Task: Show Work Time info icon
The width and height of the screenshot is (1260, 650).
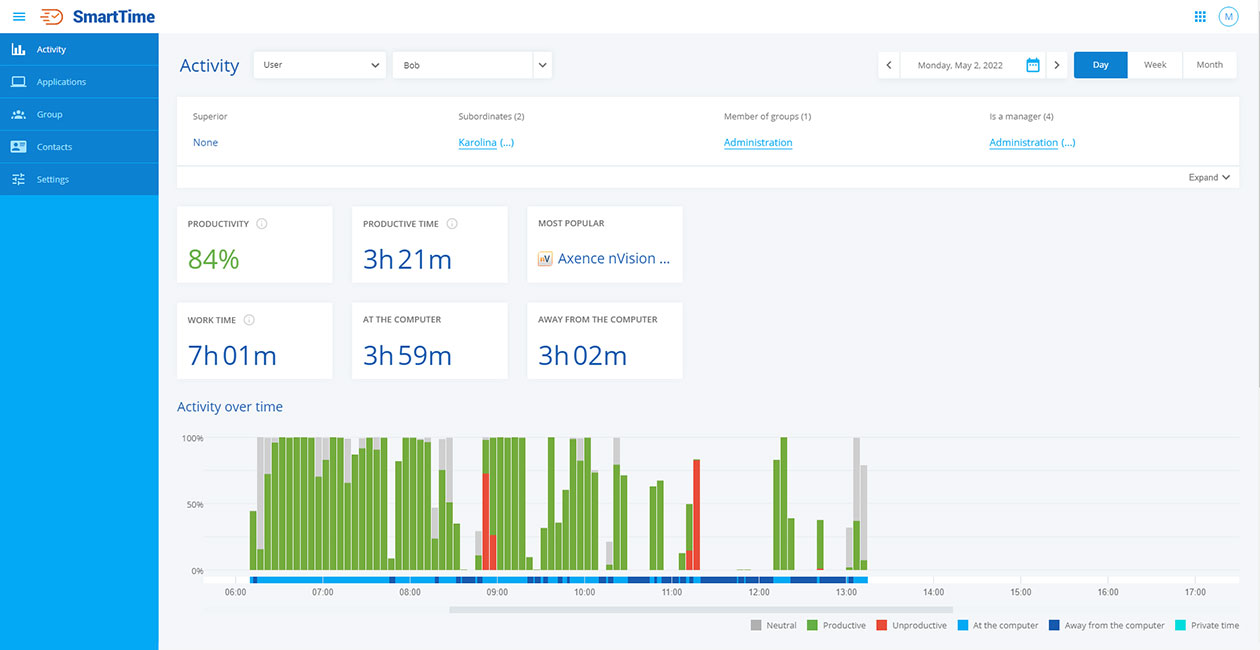Action: tap(249, 320)
